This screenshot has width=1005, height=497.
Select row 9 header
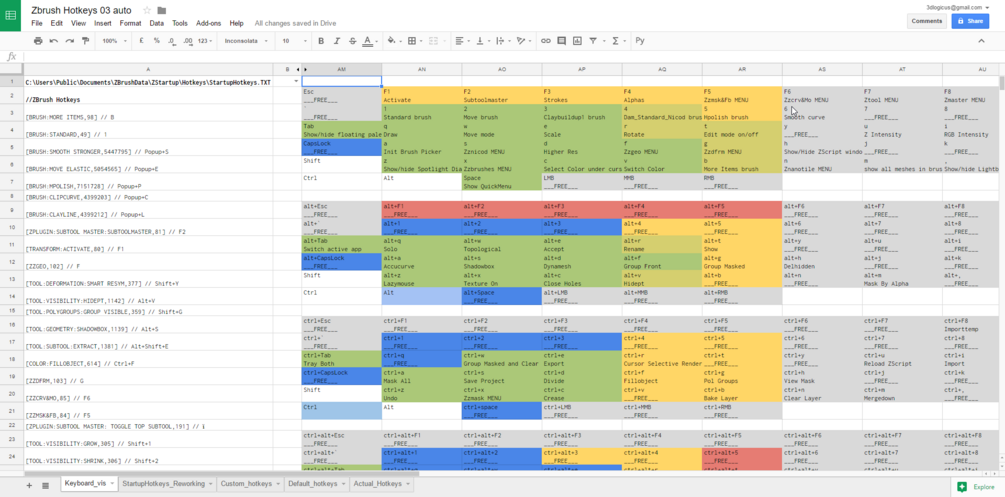pyautogui.click(x=12, y=210)
